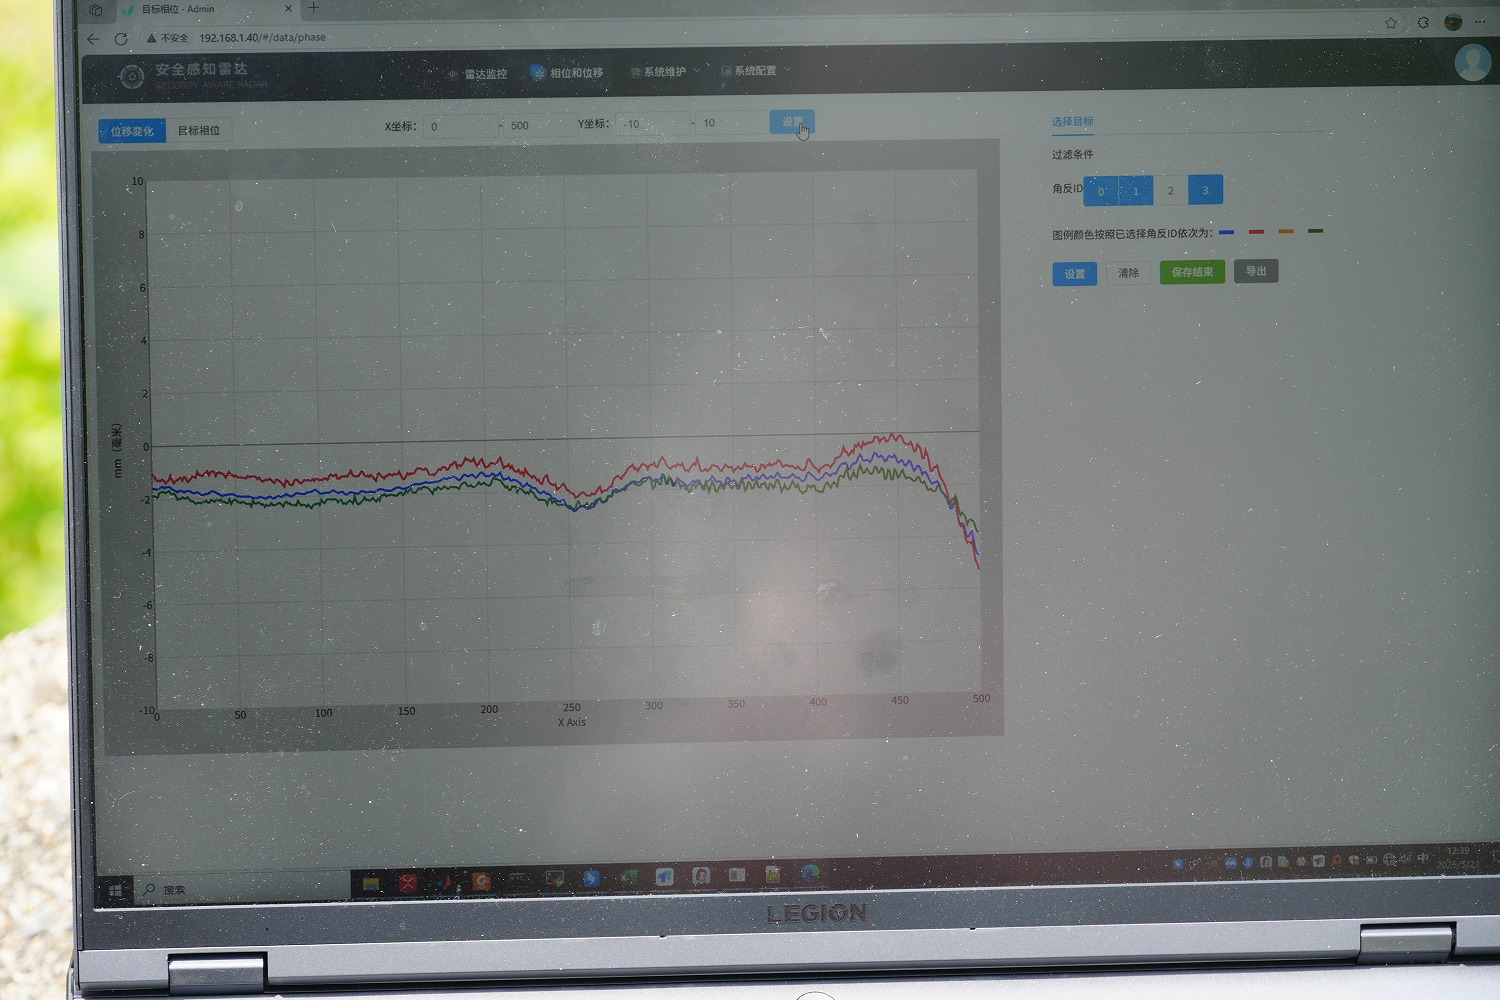
Task: Deselect 角反ID 0 filter
Action: [1101, 190]
